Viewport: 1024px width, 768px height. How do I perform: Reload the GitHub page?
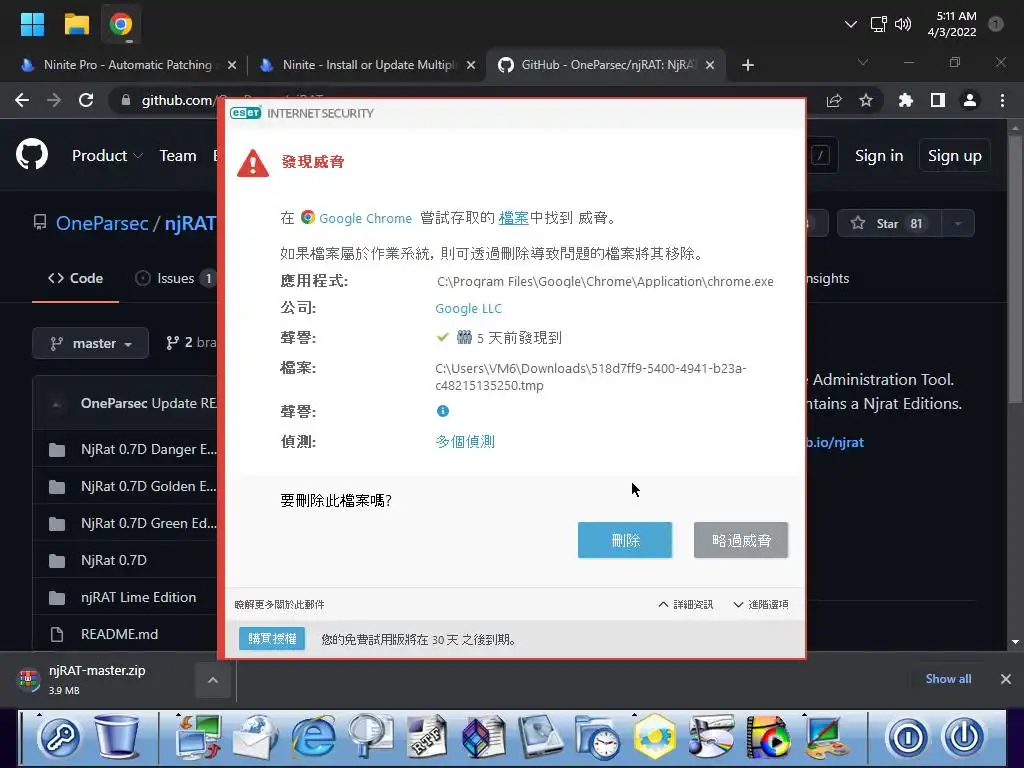pyautogui.click(x=86, y=100)
